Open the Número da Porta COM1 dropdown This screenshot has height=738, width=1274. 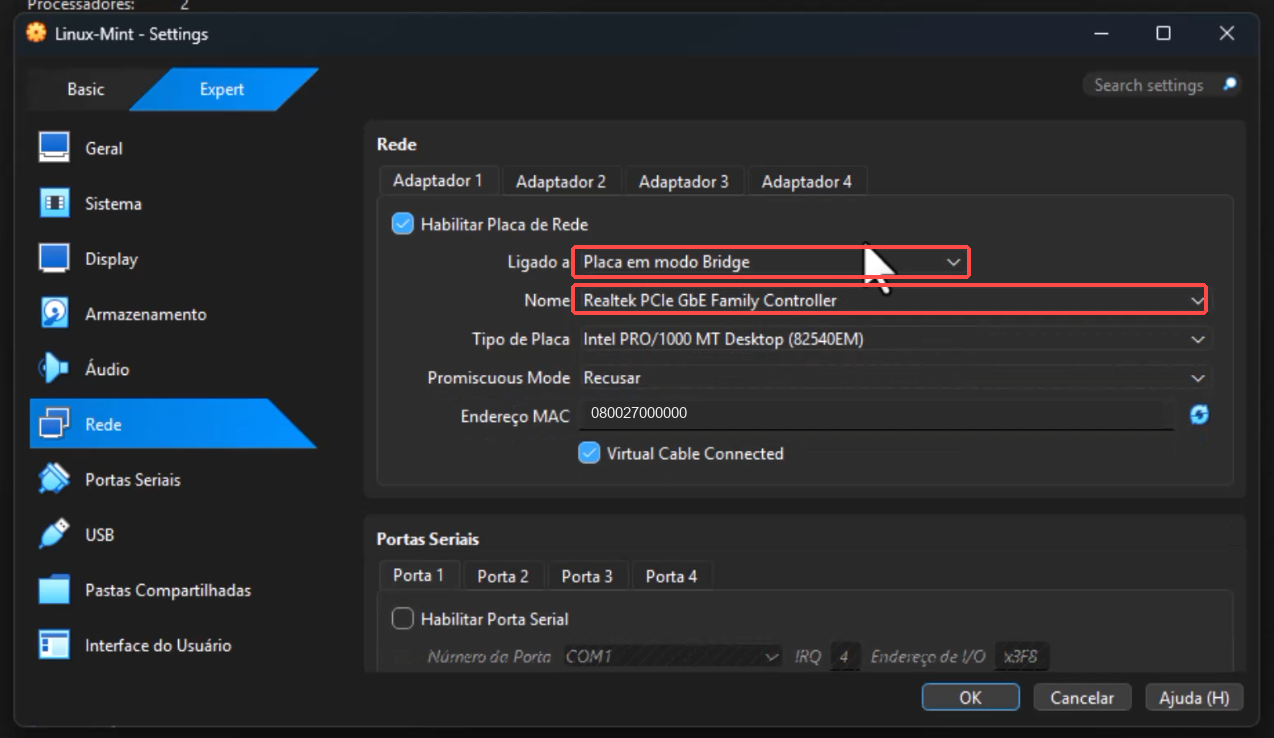coord(671,657)
